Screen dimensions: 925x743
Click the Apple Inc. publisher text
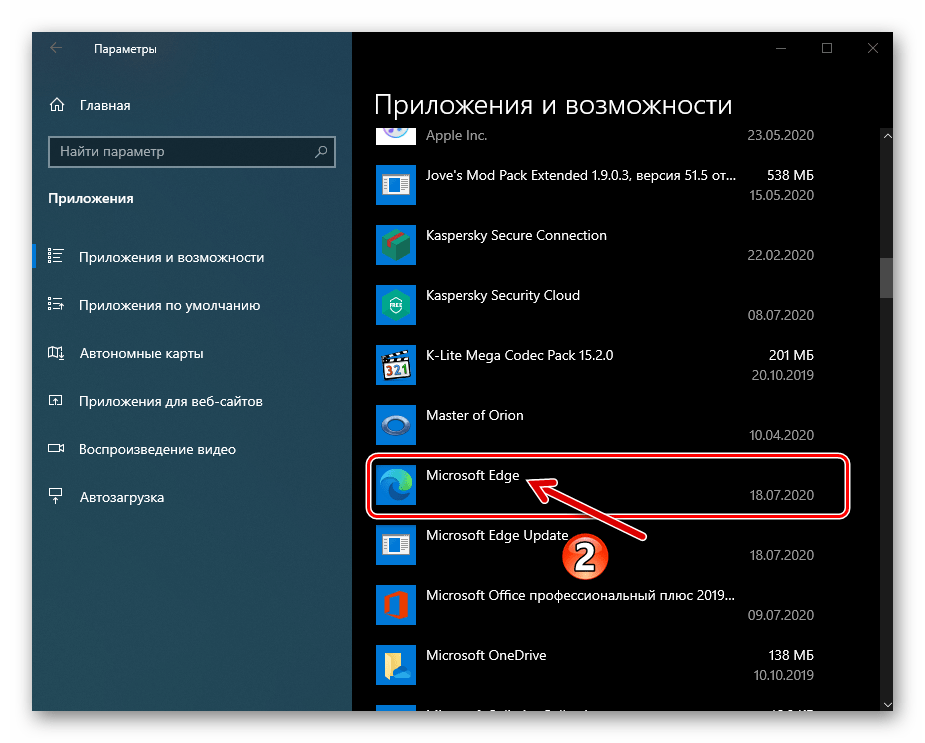click(x=456, y=135)
